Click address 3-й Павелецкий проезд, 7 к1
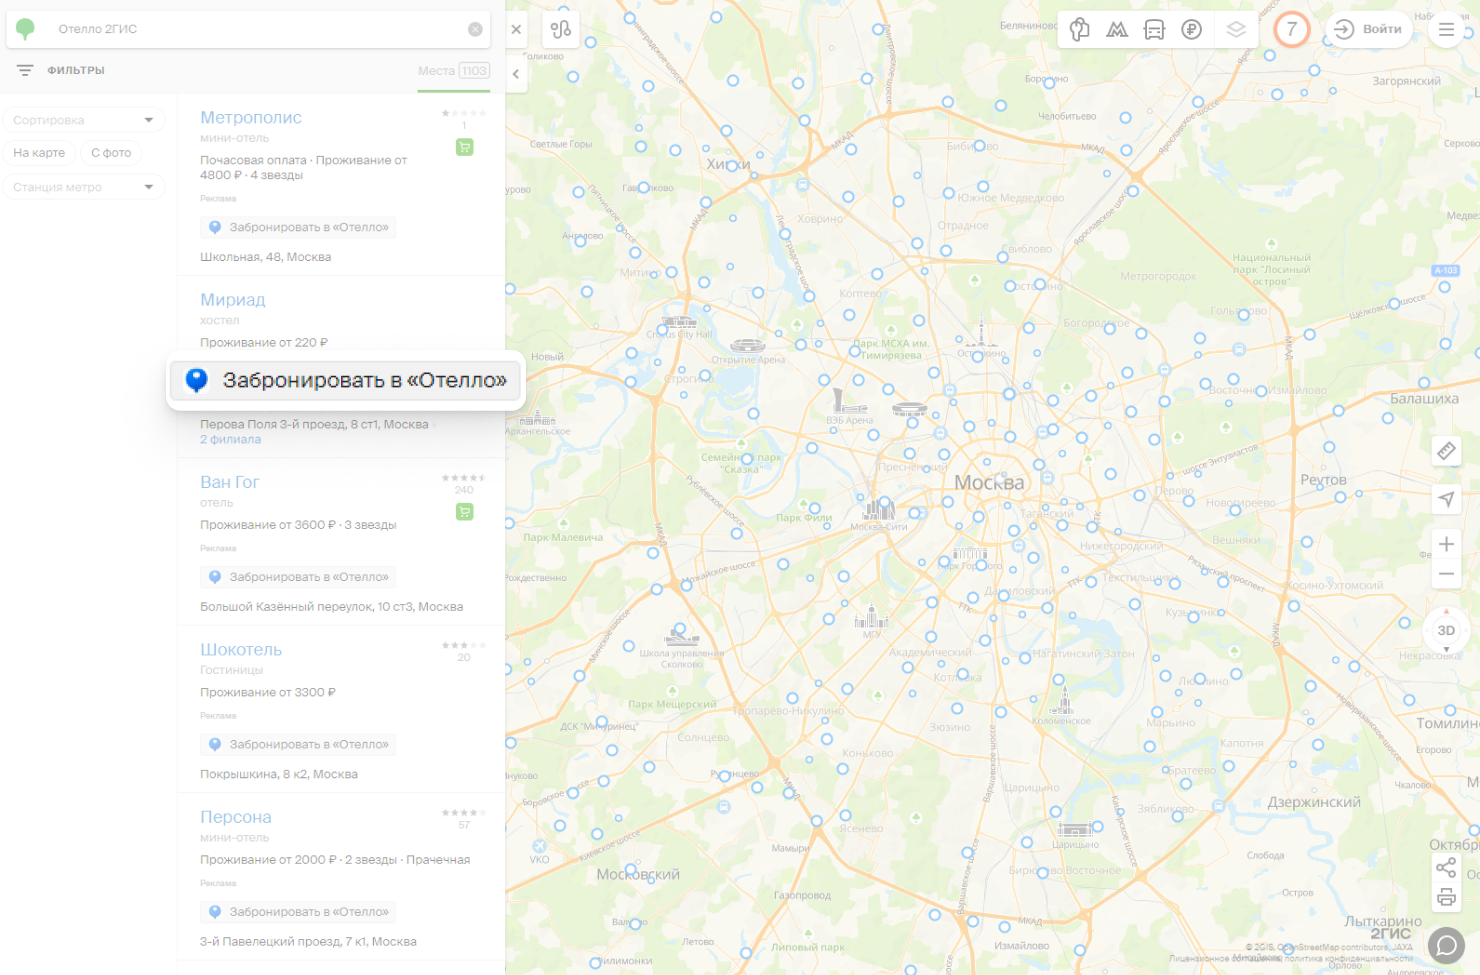1480x975 pixels. coord(308,942)
